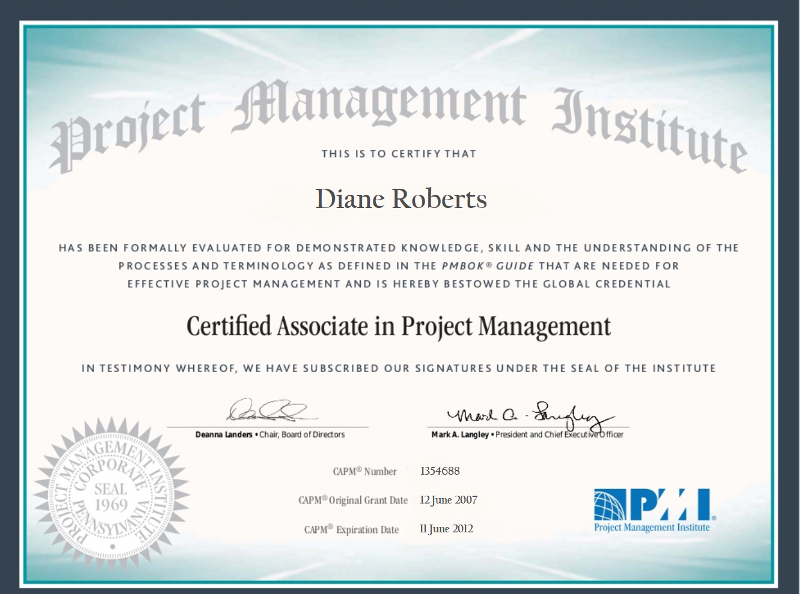Select the recipient name Diane Roberts
The height and width of the screenshot is (594, 800).
click(401, 199)
